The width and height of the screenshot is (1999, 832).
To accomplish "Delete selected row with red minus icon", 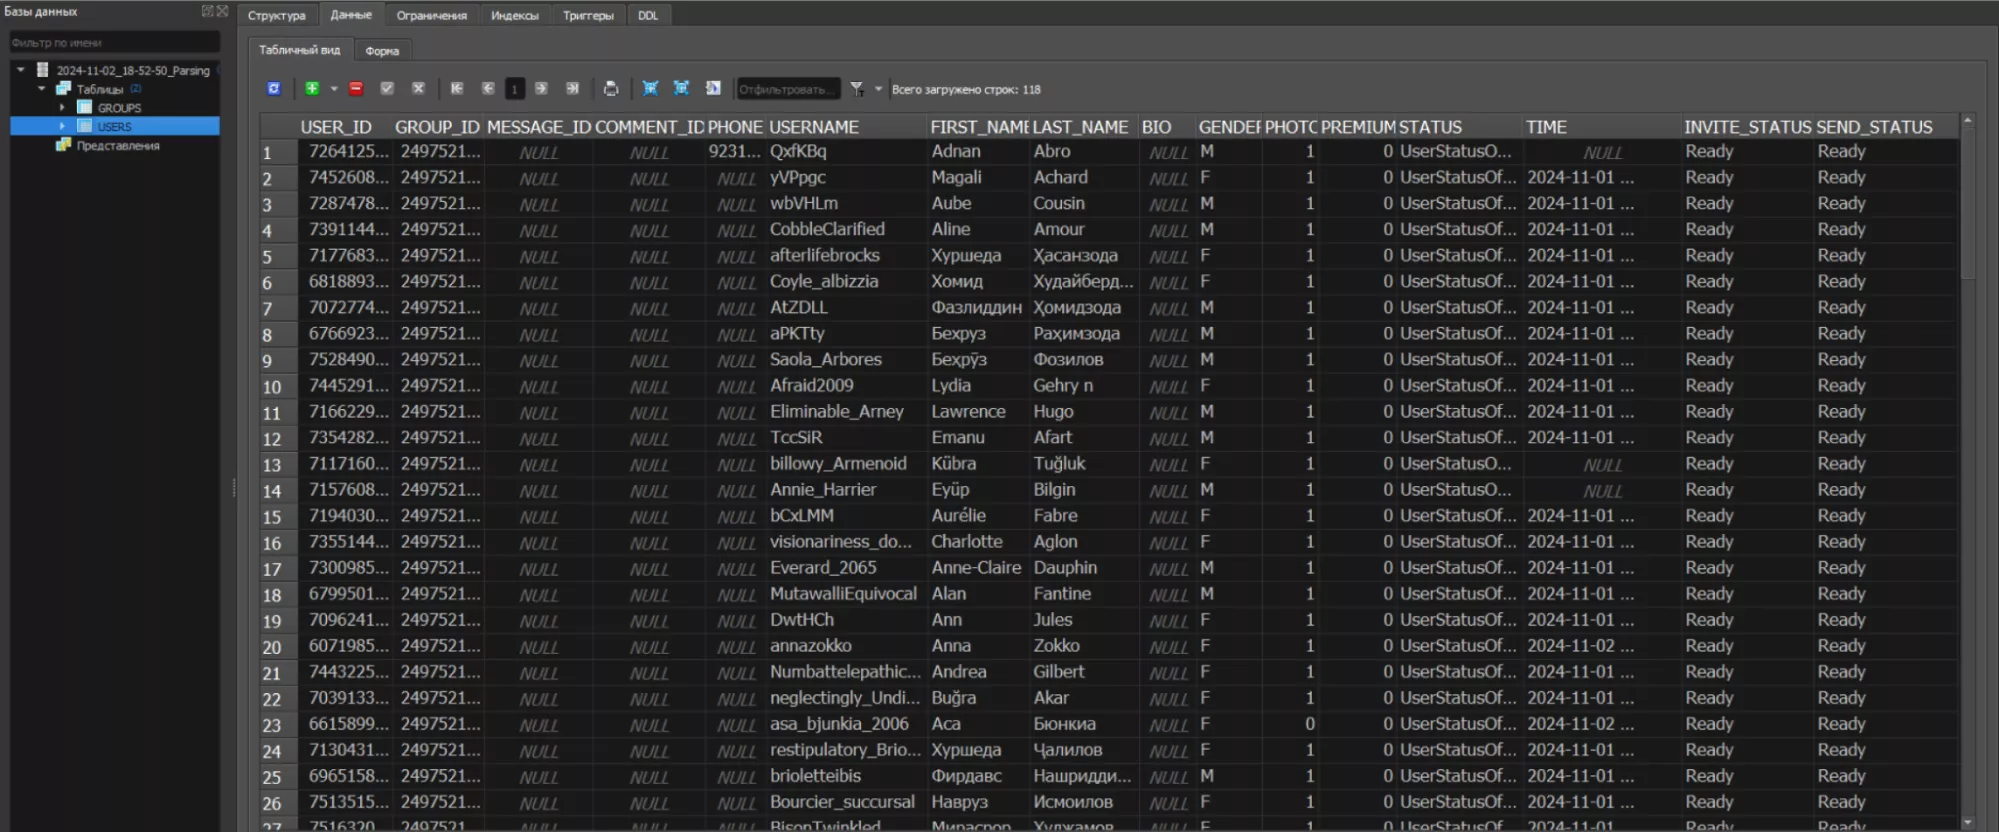I will (x=356, y=89).
